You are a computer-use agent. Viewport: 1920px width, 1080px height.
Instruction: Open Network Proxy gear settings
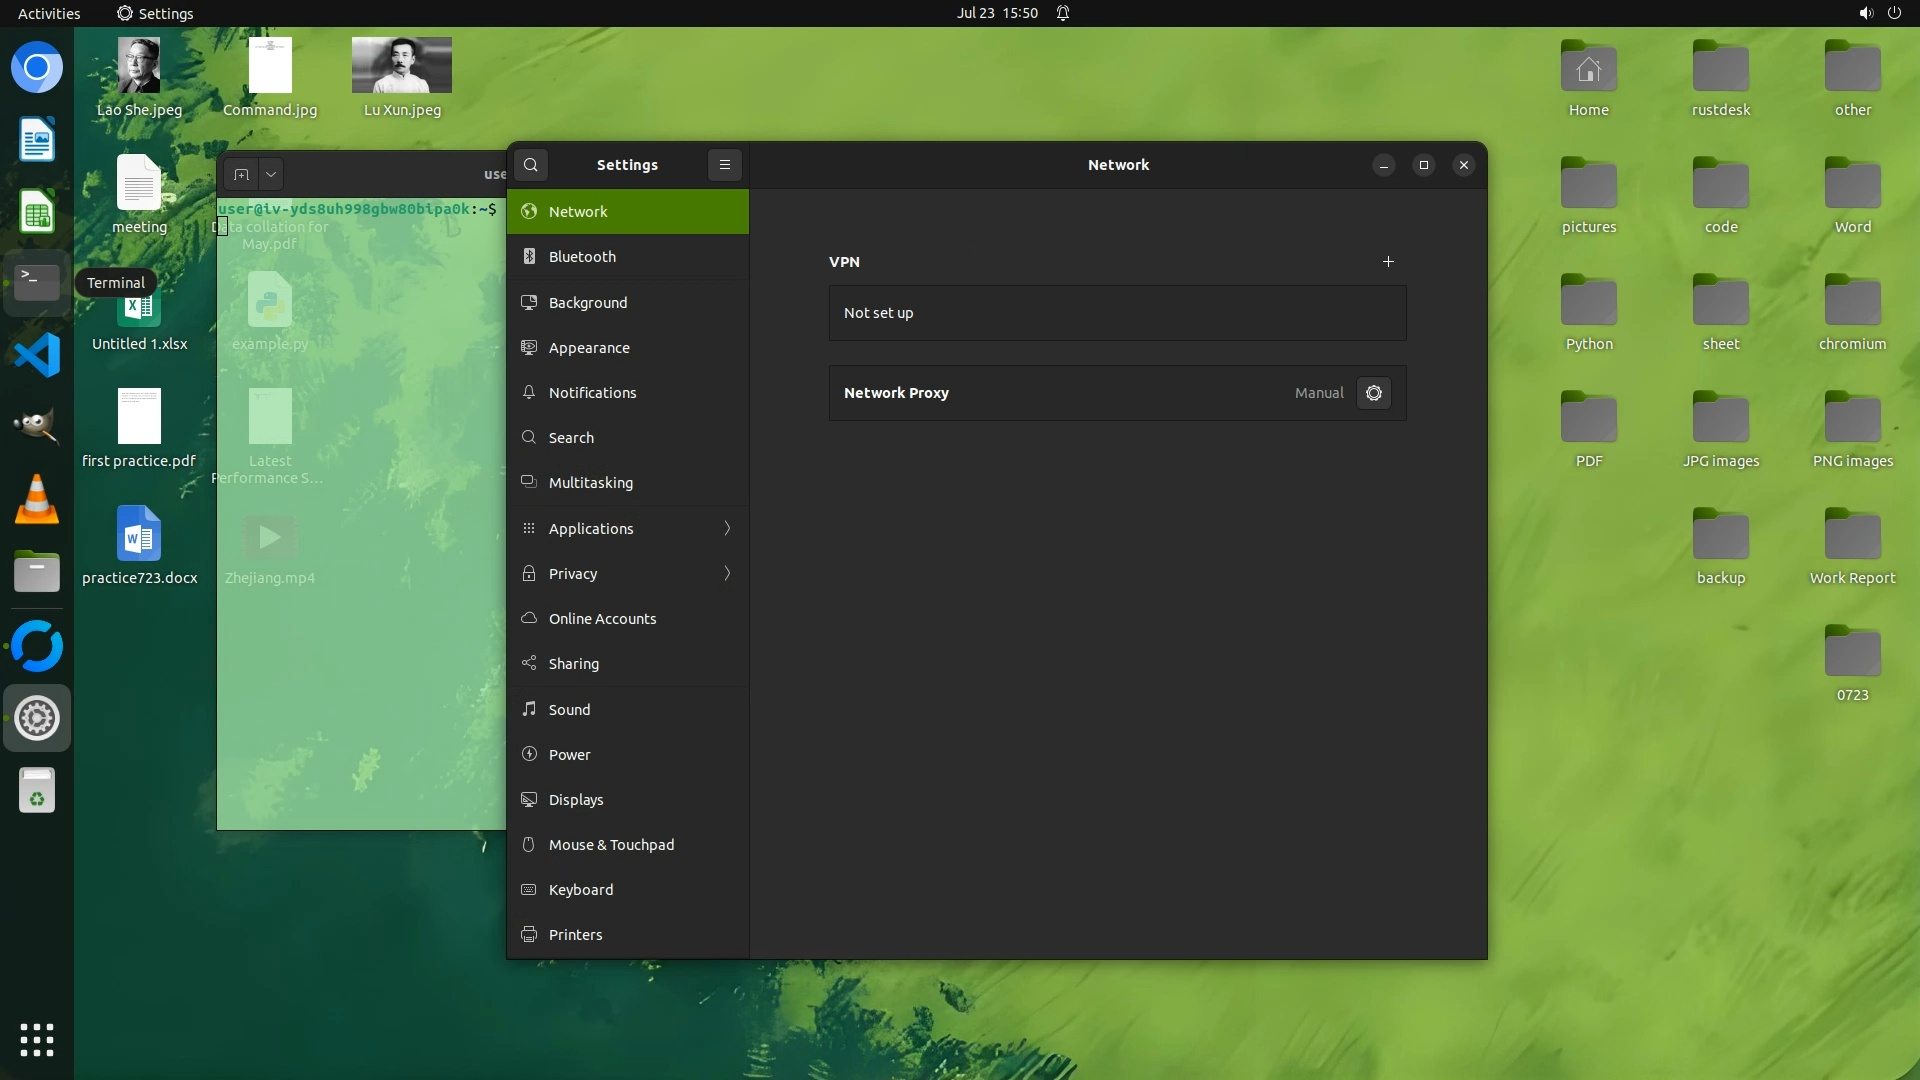coord(1374,393)
